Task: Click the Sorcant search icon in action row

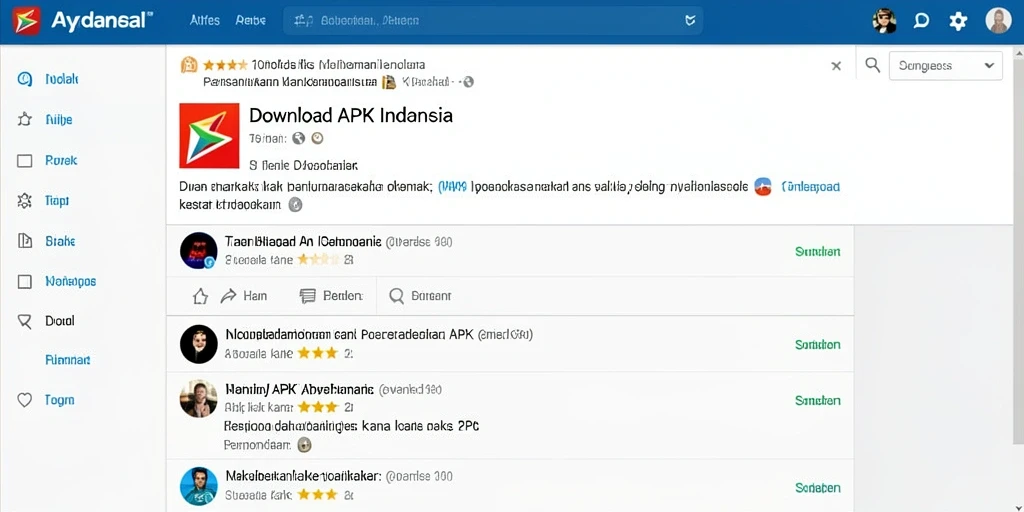Action: pyautogui.click(x=396, y=296)
